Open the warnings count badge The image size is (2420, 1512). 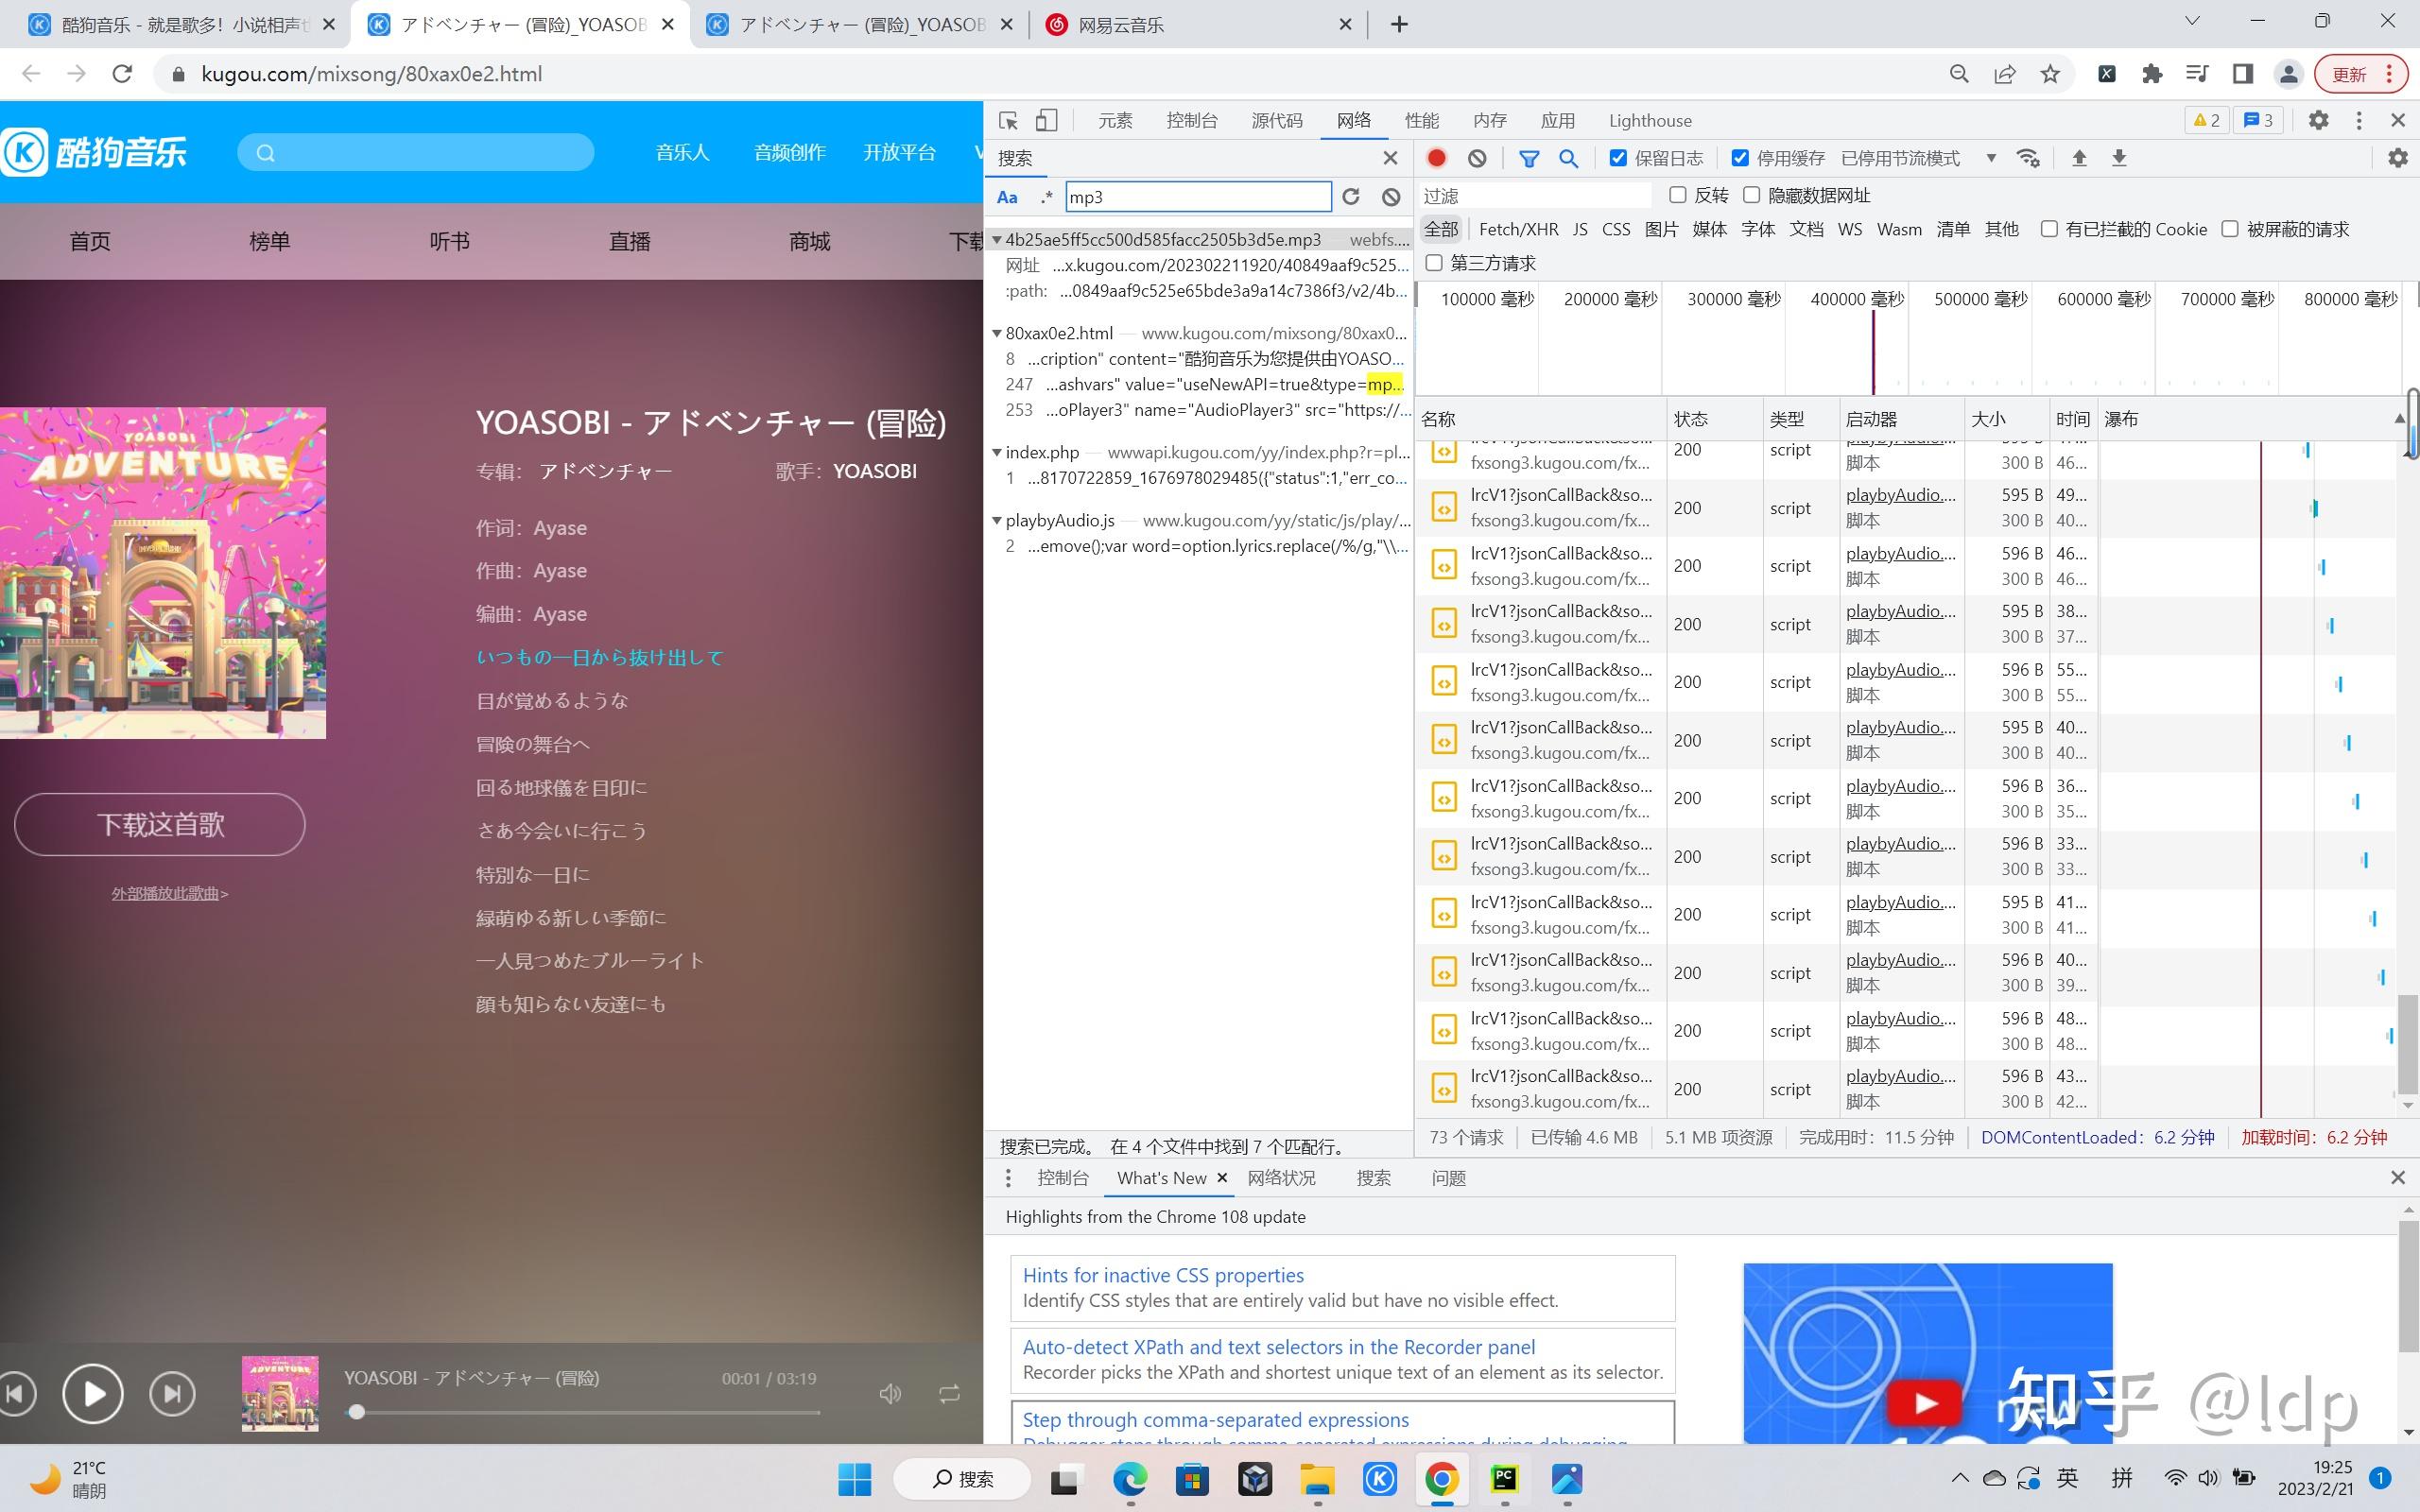pos(2206,121)
